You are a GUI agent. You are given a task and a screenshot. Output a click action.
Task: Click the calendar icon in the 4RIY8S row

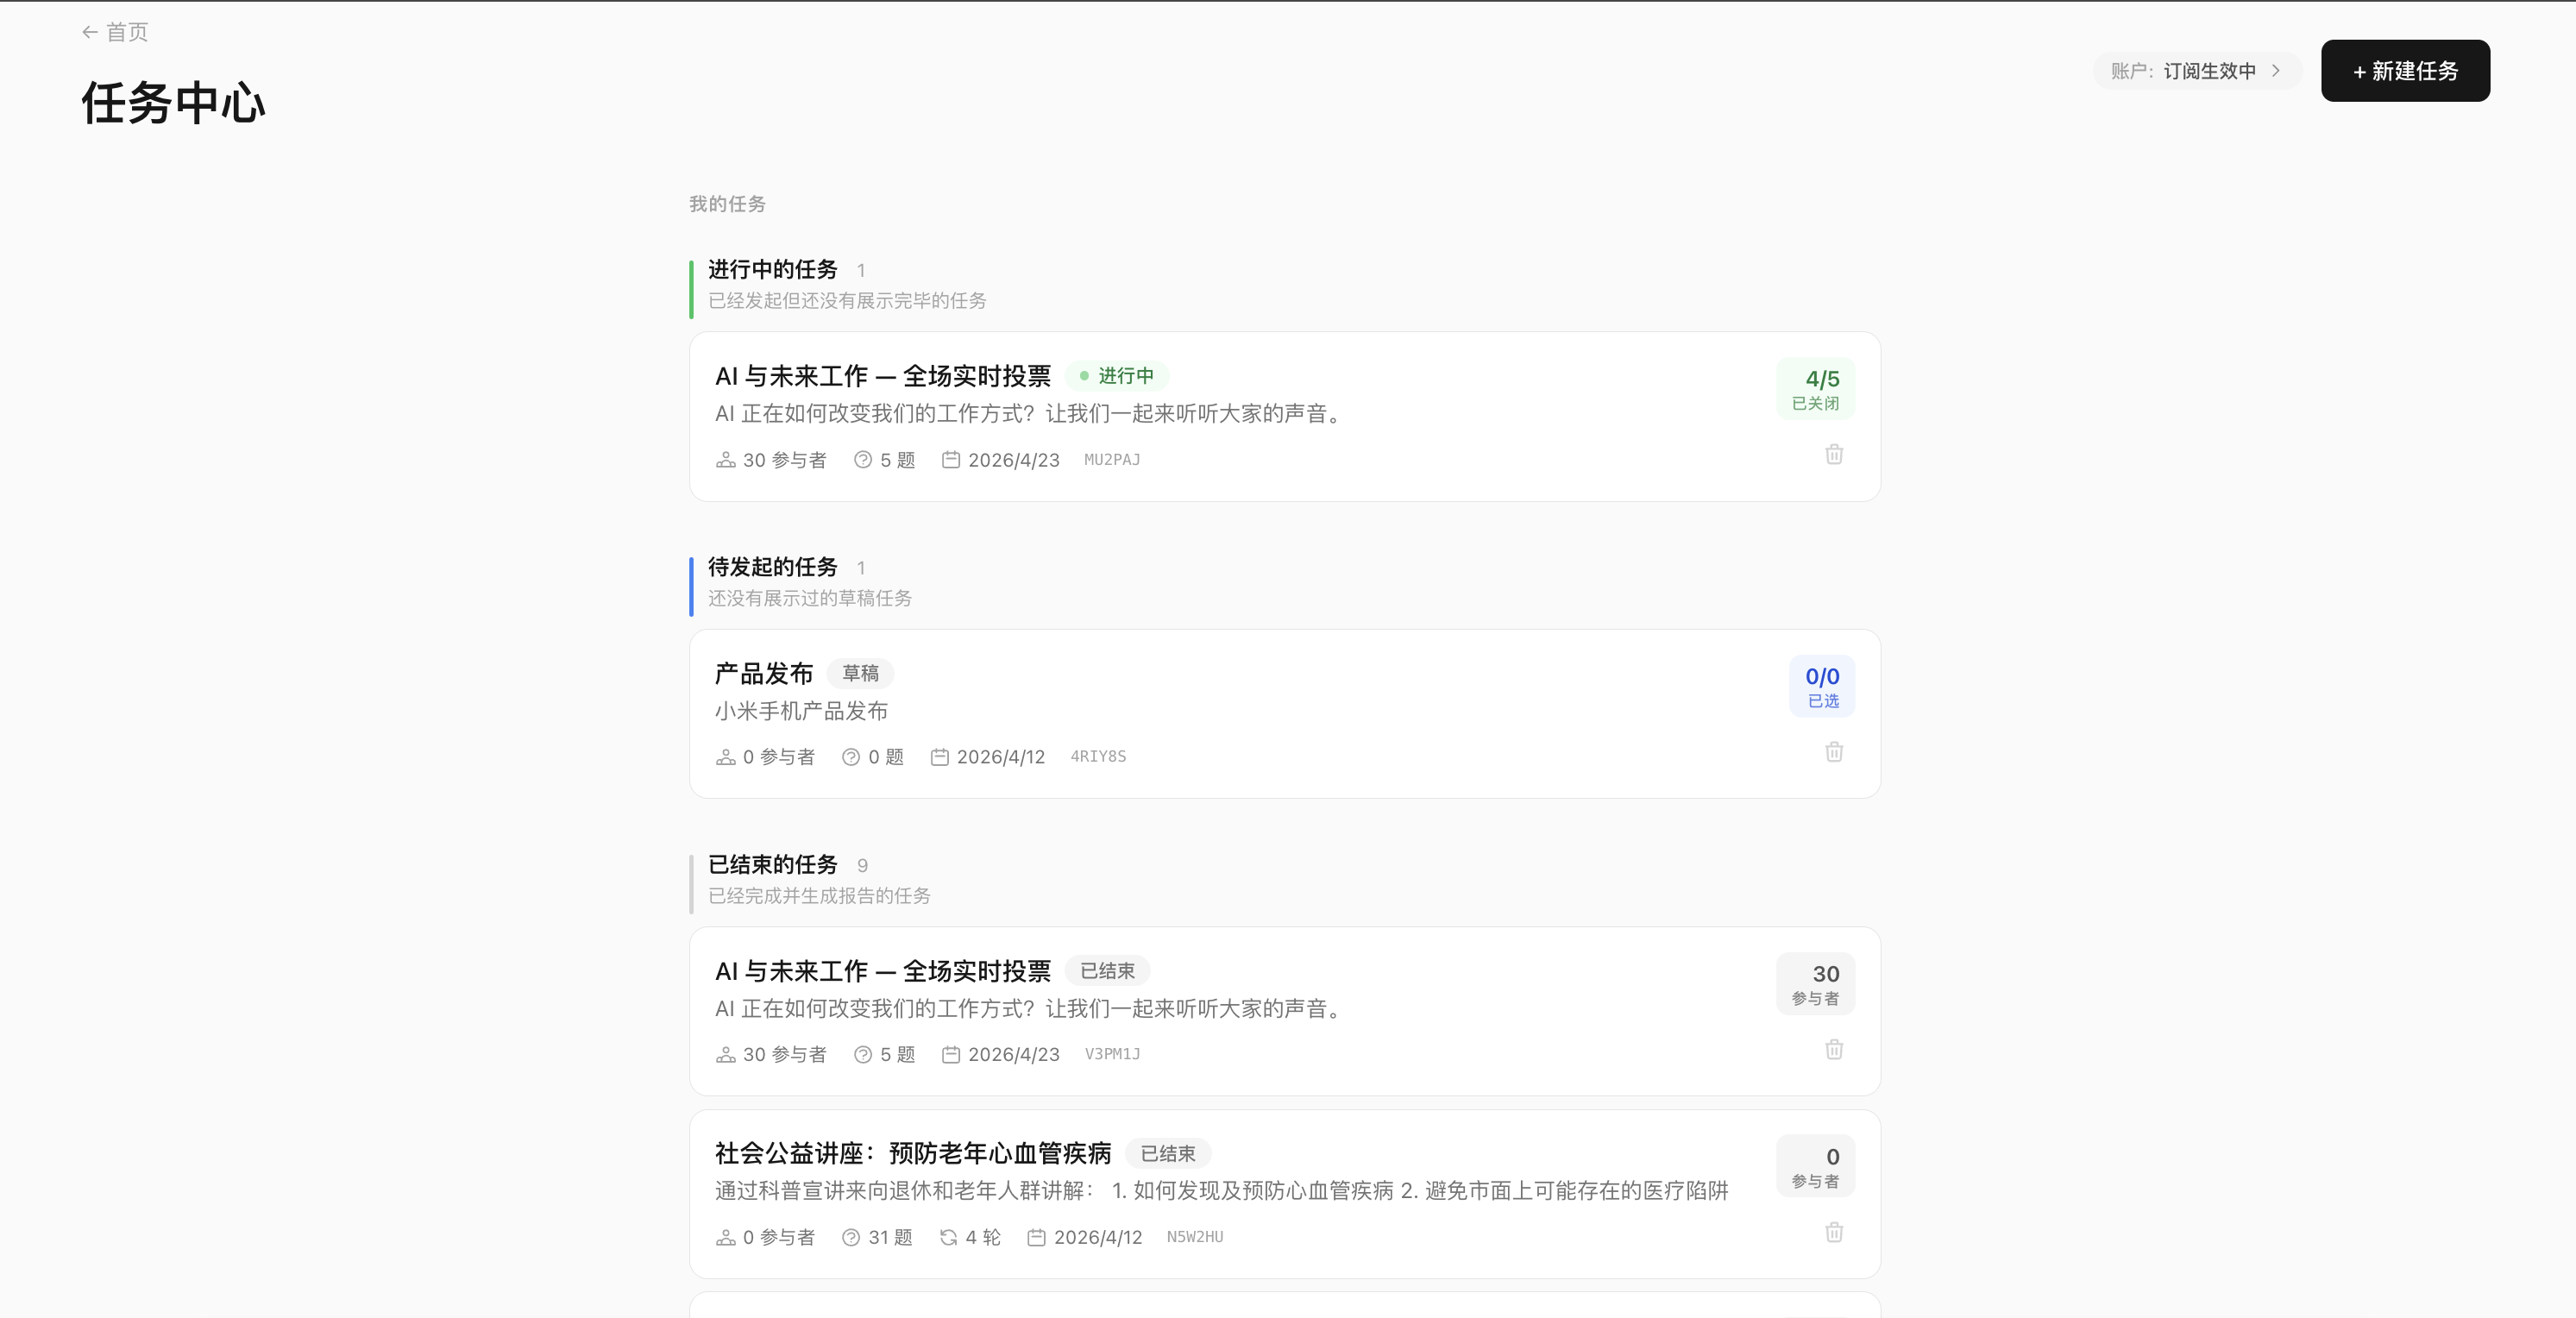point(940,757)
